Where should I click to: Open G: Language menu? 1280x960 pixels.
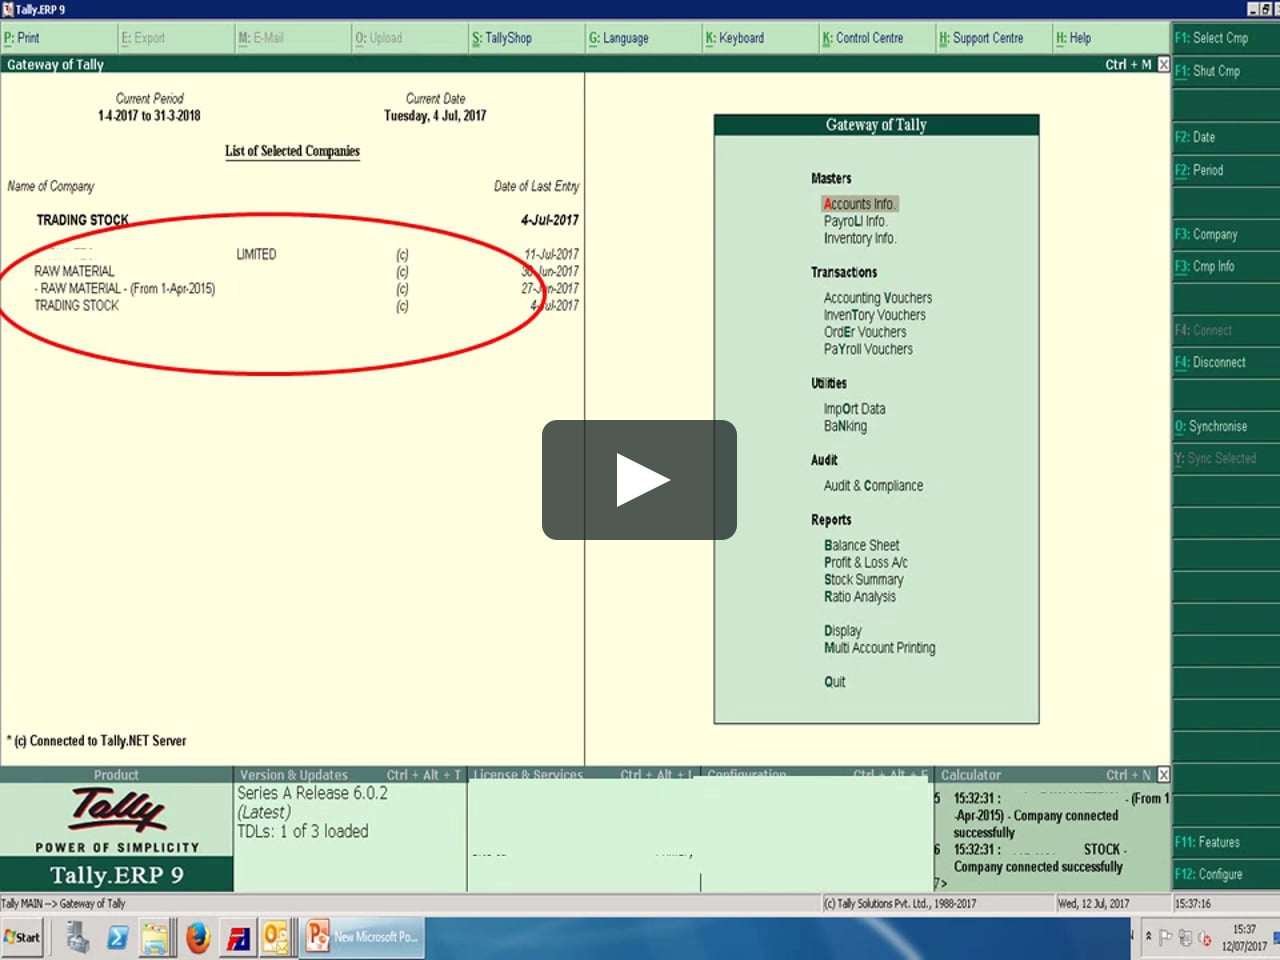tap(619, 38)
